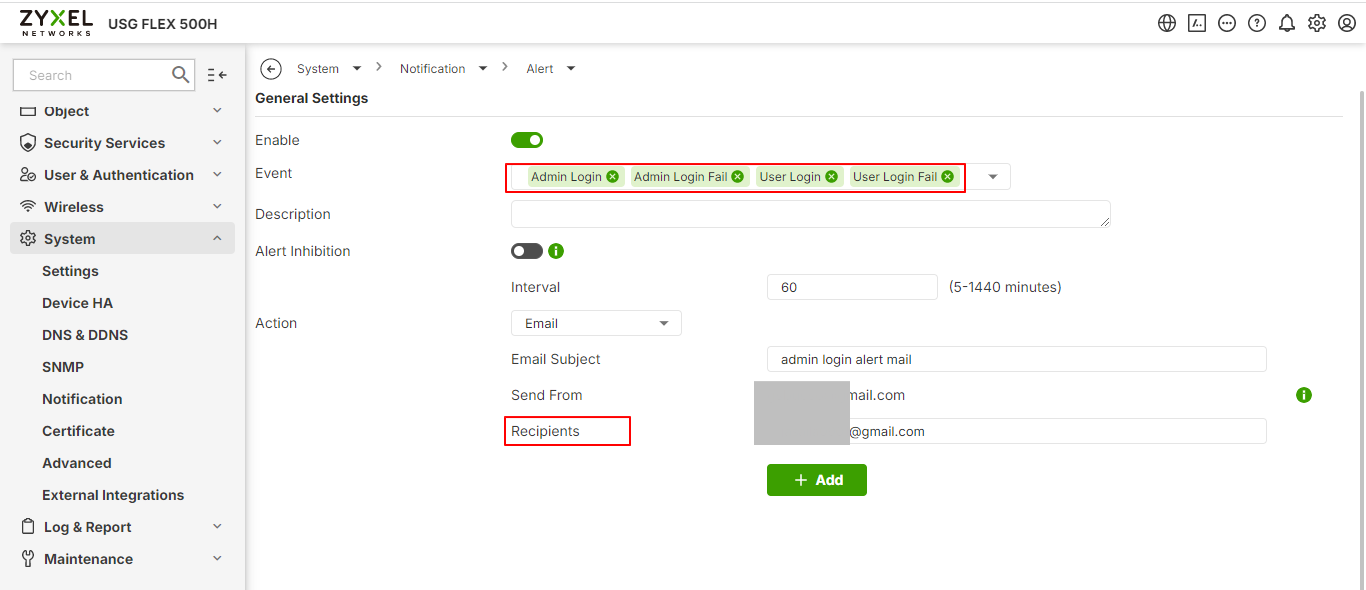This screenshot has width=1366, height=590.
Task: Open the more options ellipsis icon
Action: (x=1227, y=23)
